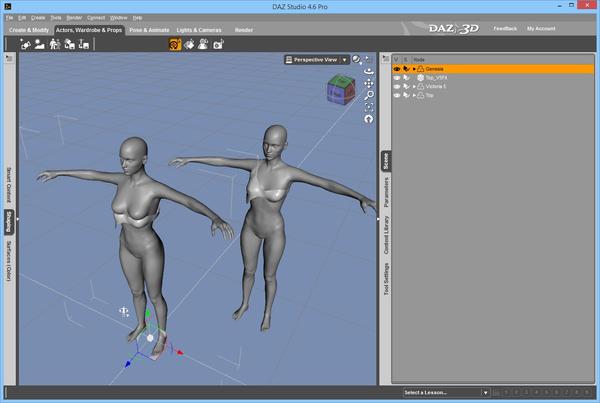The image size is (600, 403).
Task: Click the frame selection viewport control
Action: (x=369, y=107)
